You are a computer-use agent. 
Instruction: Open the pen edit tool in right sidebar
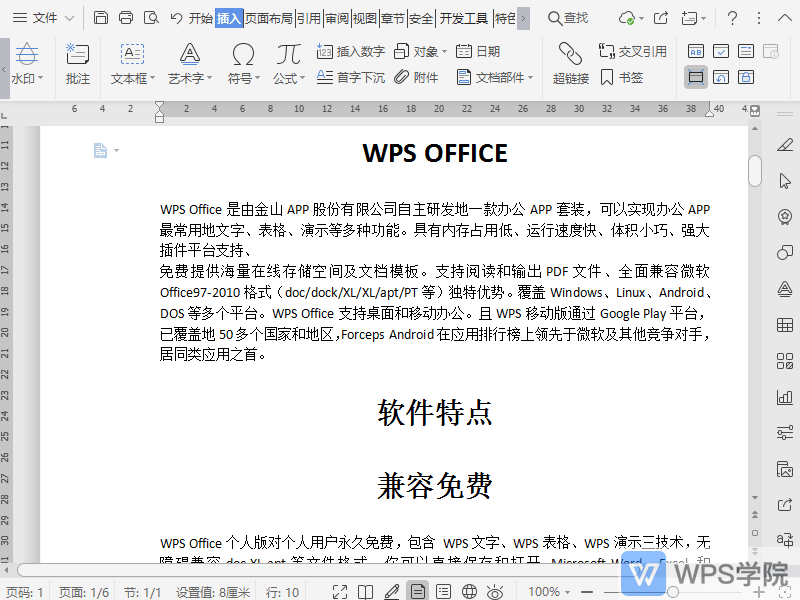(x=785, y=145)
